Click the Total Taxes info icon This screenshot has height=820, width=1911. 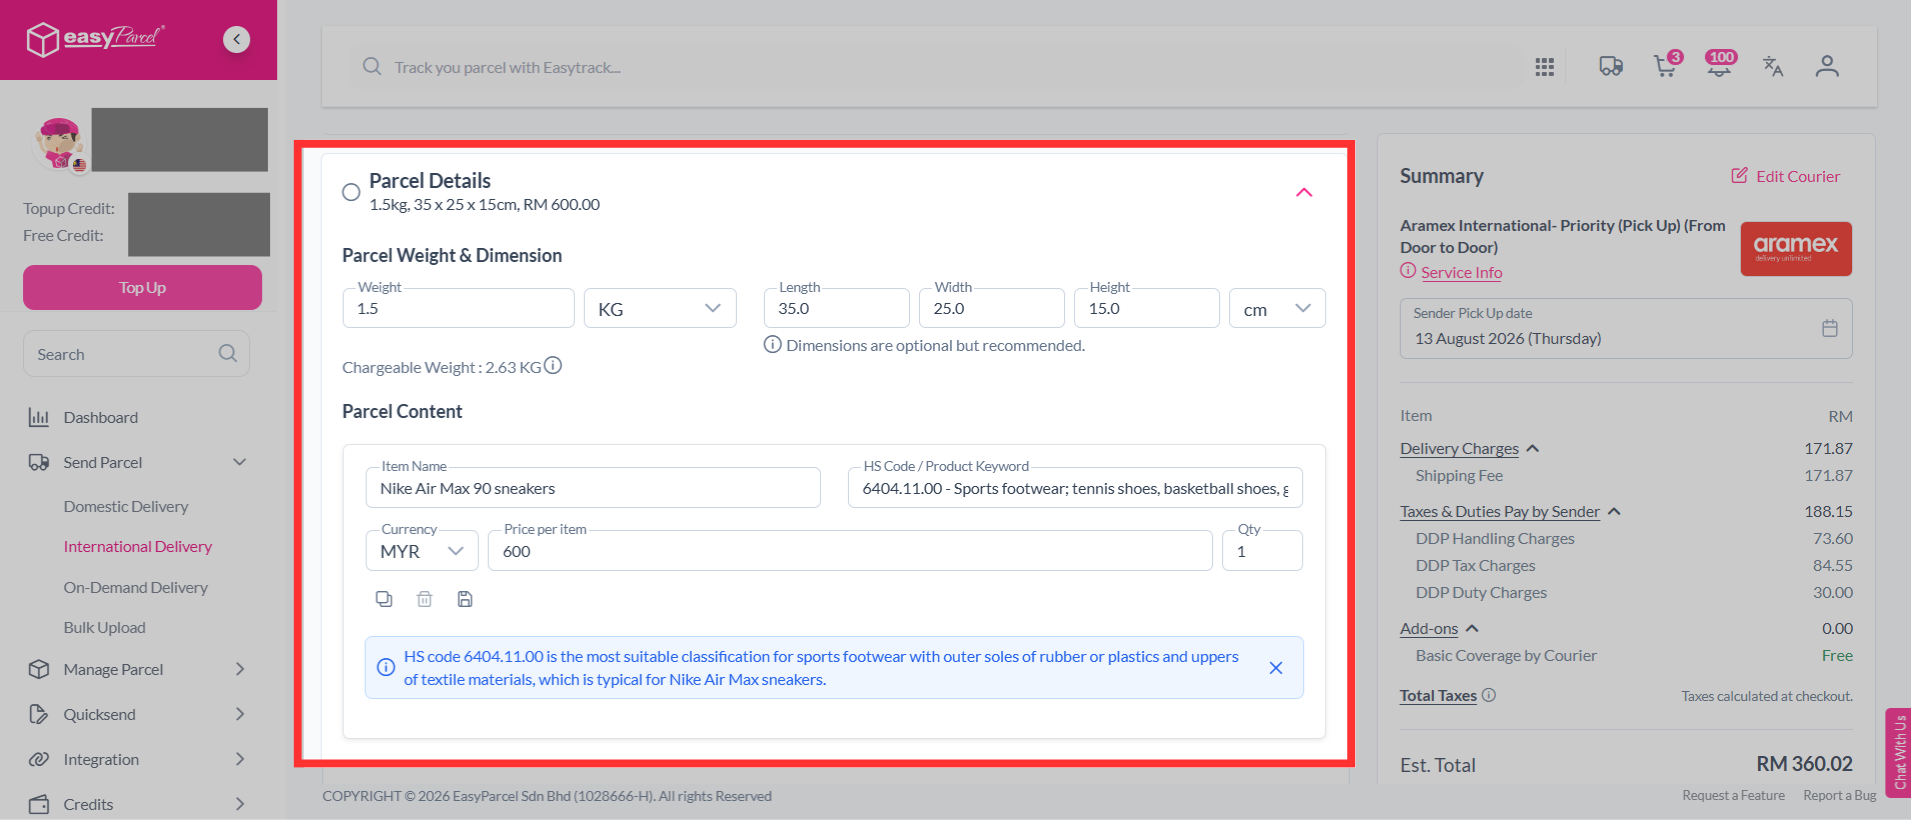(x=1489, y=695)
